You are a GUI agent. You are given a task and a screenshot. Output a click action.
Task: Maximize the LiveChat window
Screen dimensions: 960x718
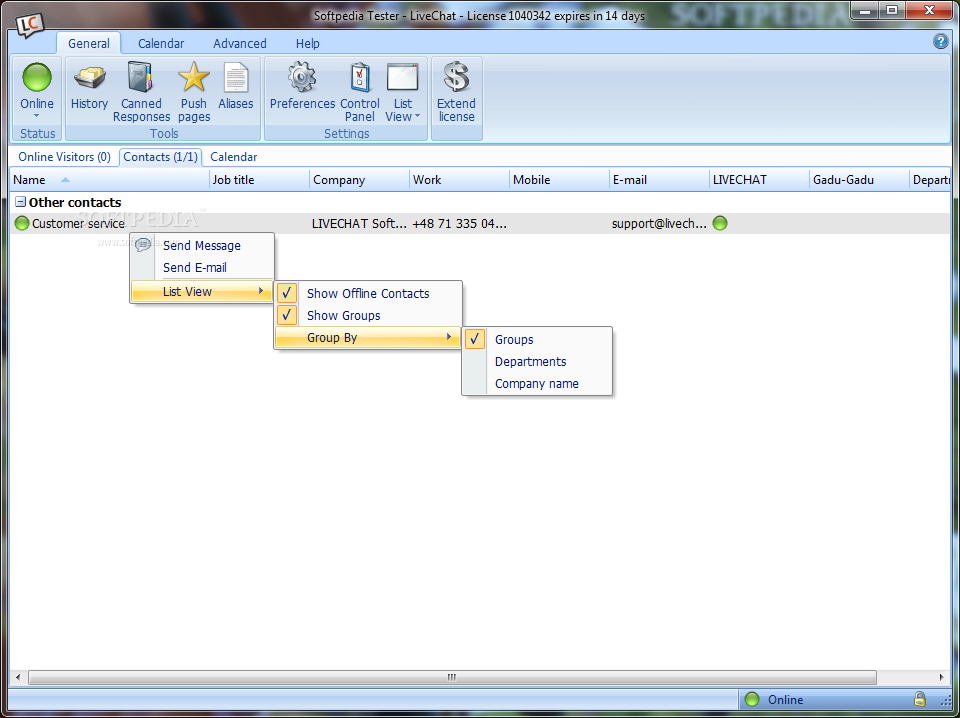pos(891,9)
